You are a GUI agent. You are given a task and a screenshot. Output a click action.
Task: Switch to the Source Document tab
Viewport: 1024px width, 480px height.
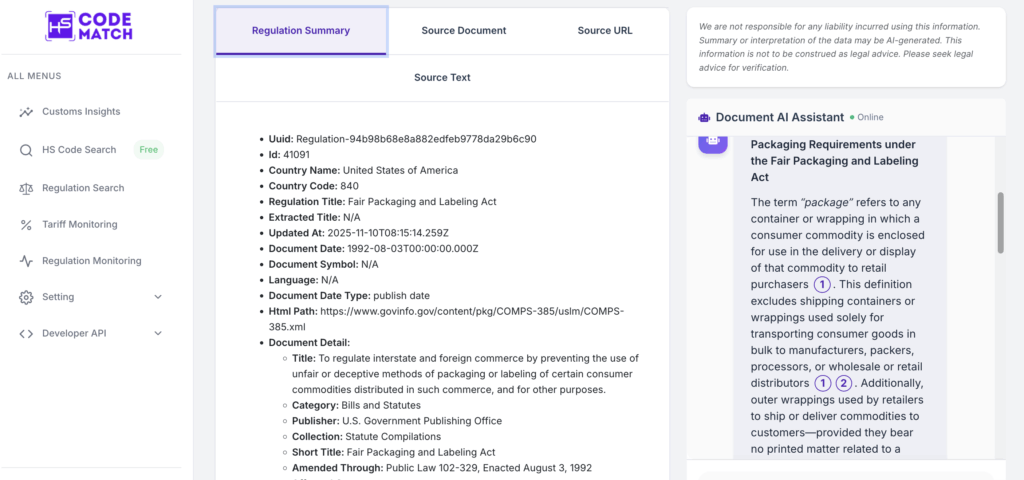(x=463, y=31)
